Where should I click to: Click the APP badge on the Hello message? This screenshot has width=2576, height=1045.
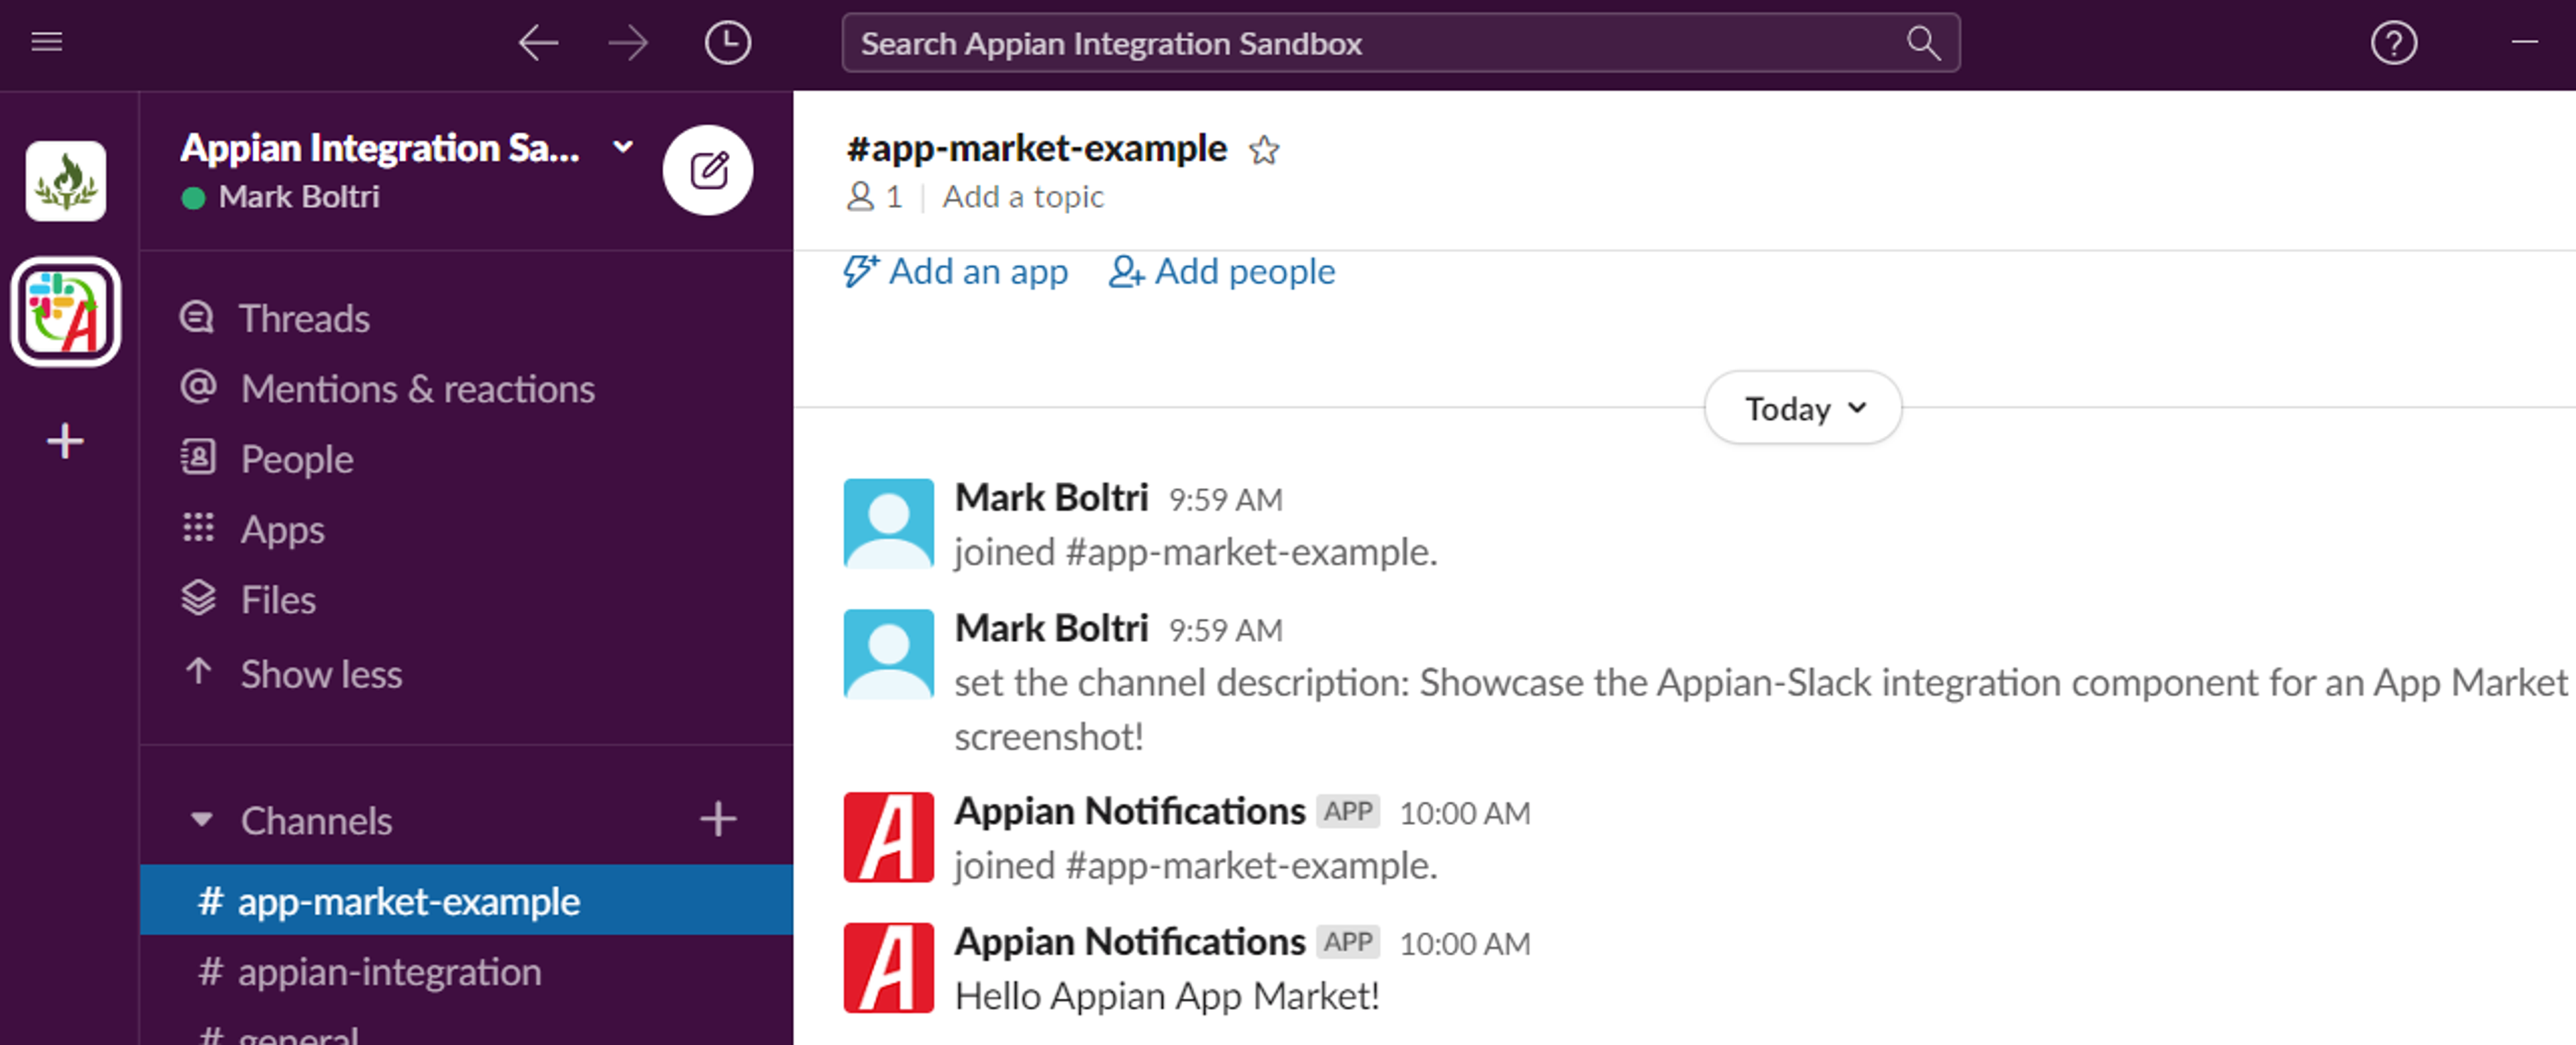[x=1348, y=941]
